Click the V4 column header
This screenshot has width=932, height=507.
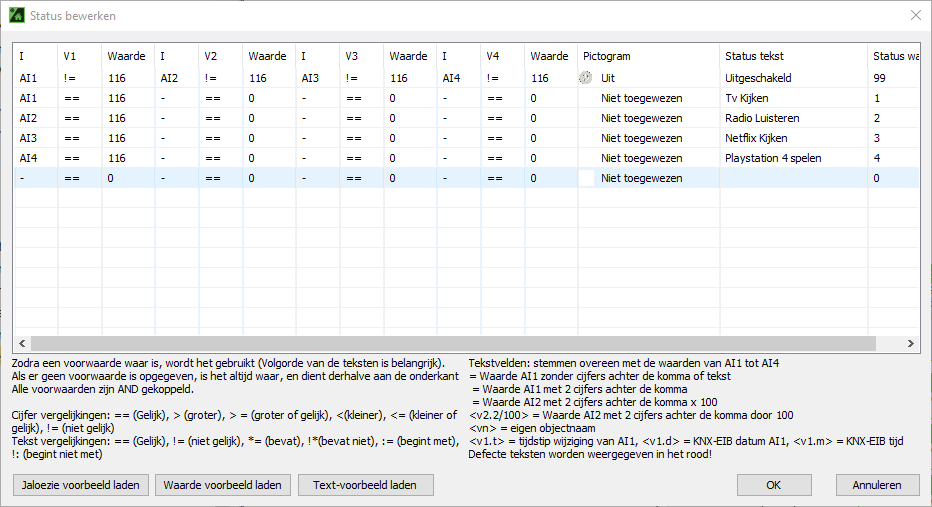(x=502, y=56)
